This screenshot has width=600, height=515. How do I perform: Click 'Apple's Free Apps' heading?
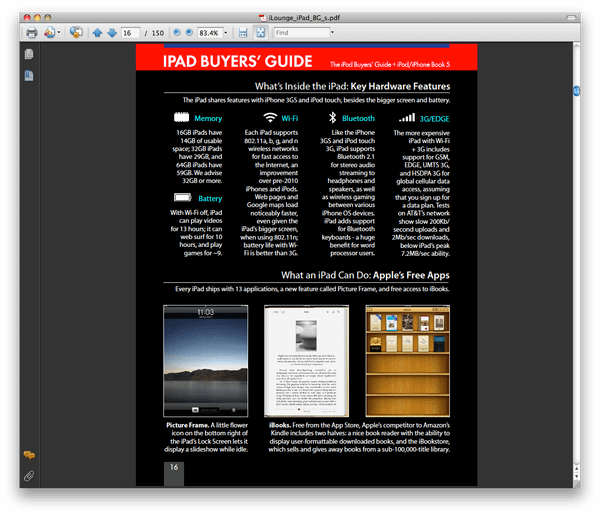point(411,275)
